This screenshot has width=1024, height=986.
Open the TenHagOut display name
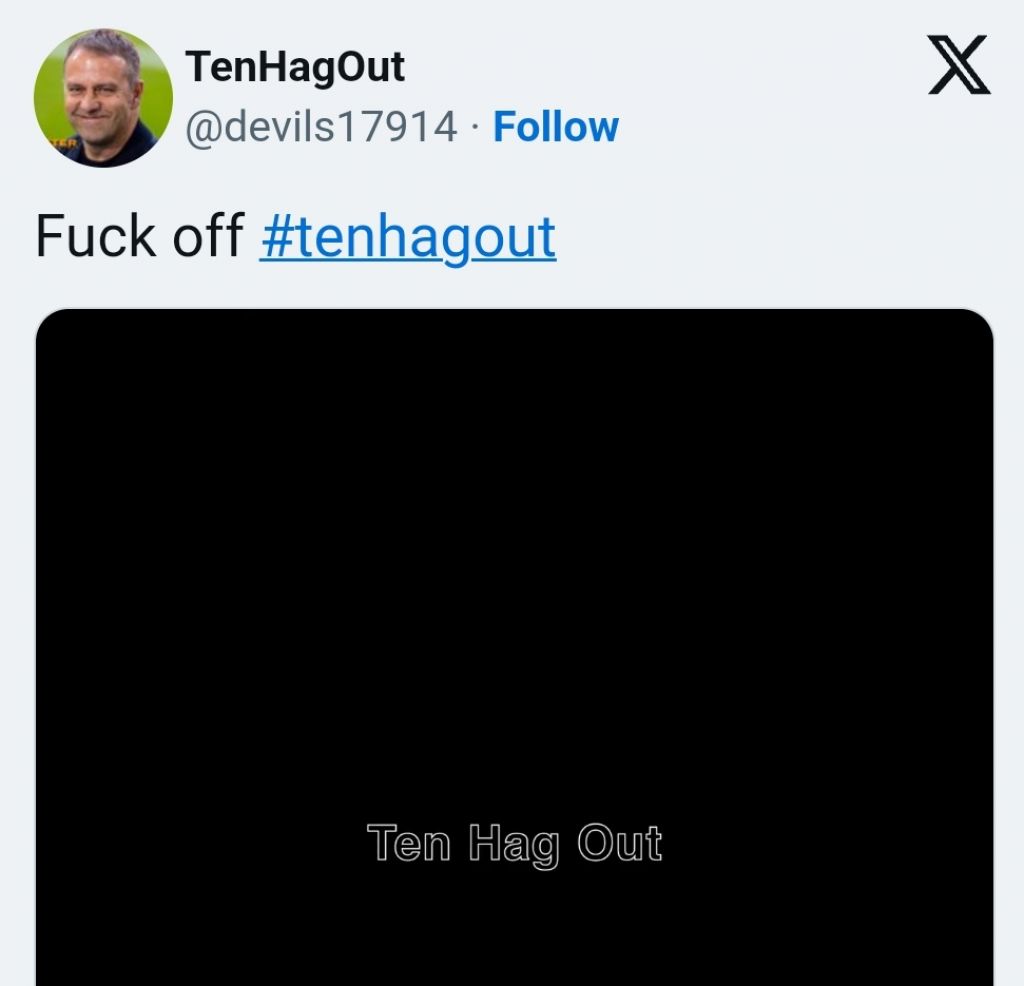pos(295,67)
